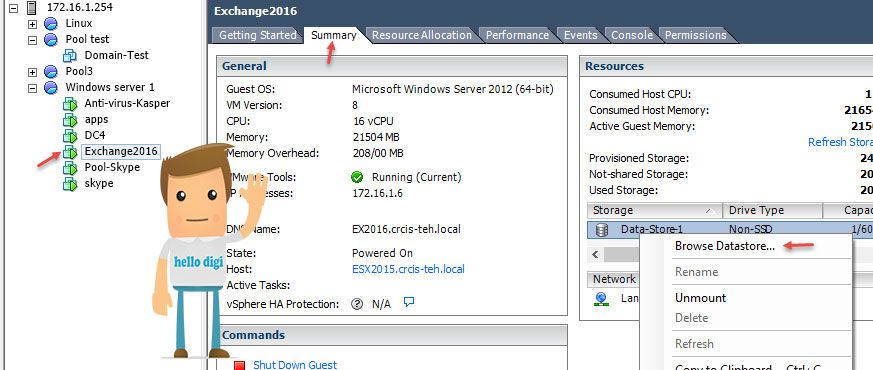The width and height of the screenshot is (873, 370).
Task: Click the IP address 172.16.1.6
Action: [x=377, y=194]
